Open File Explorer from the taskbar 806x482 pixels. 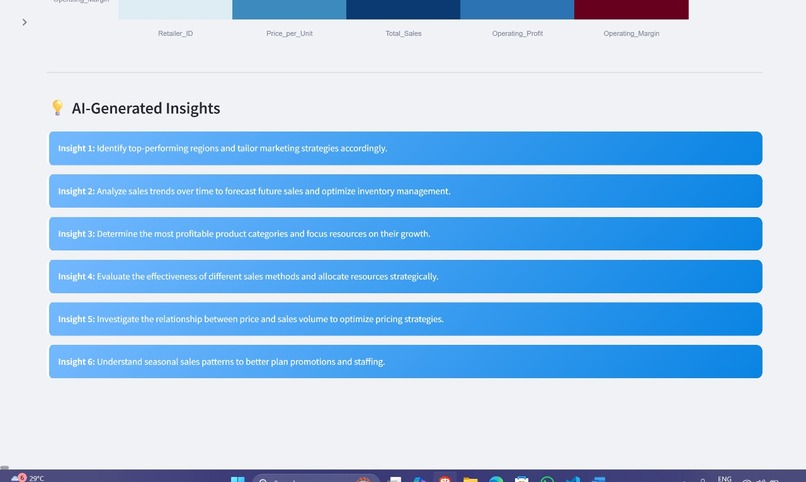pos(470,479)
